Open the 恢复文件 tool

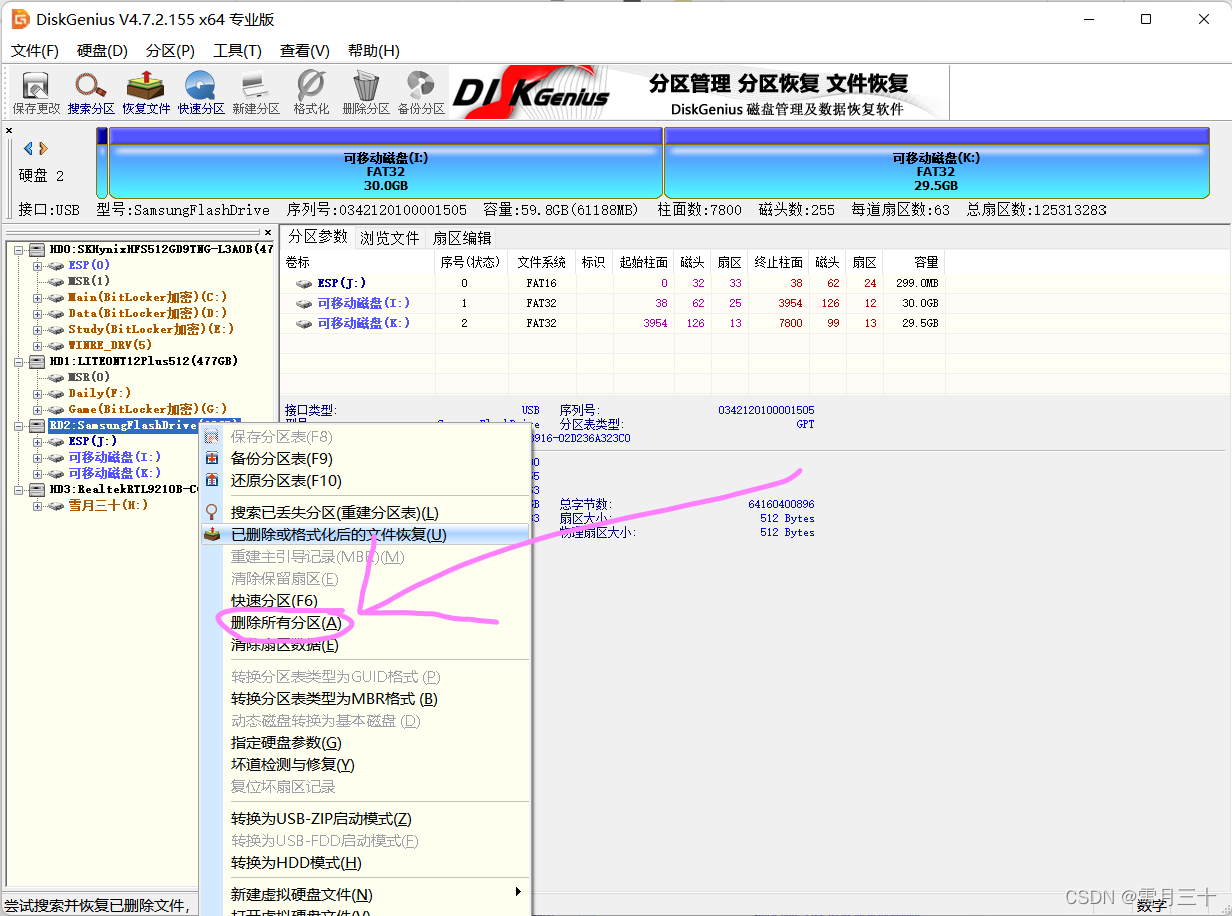click(146, 92)
